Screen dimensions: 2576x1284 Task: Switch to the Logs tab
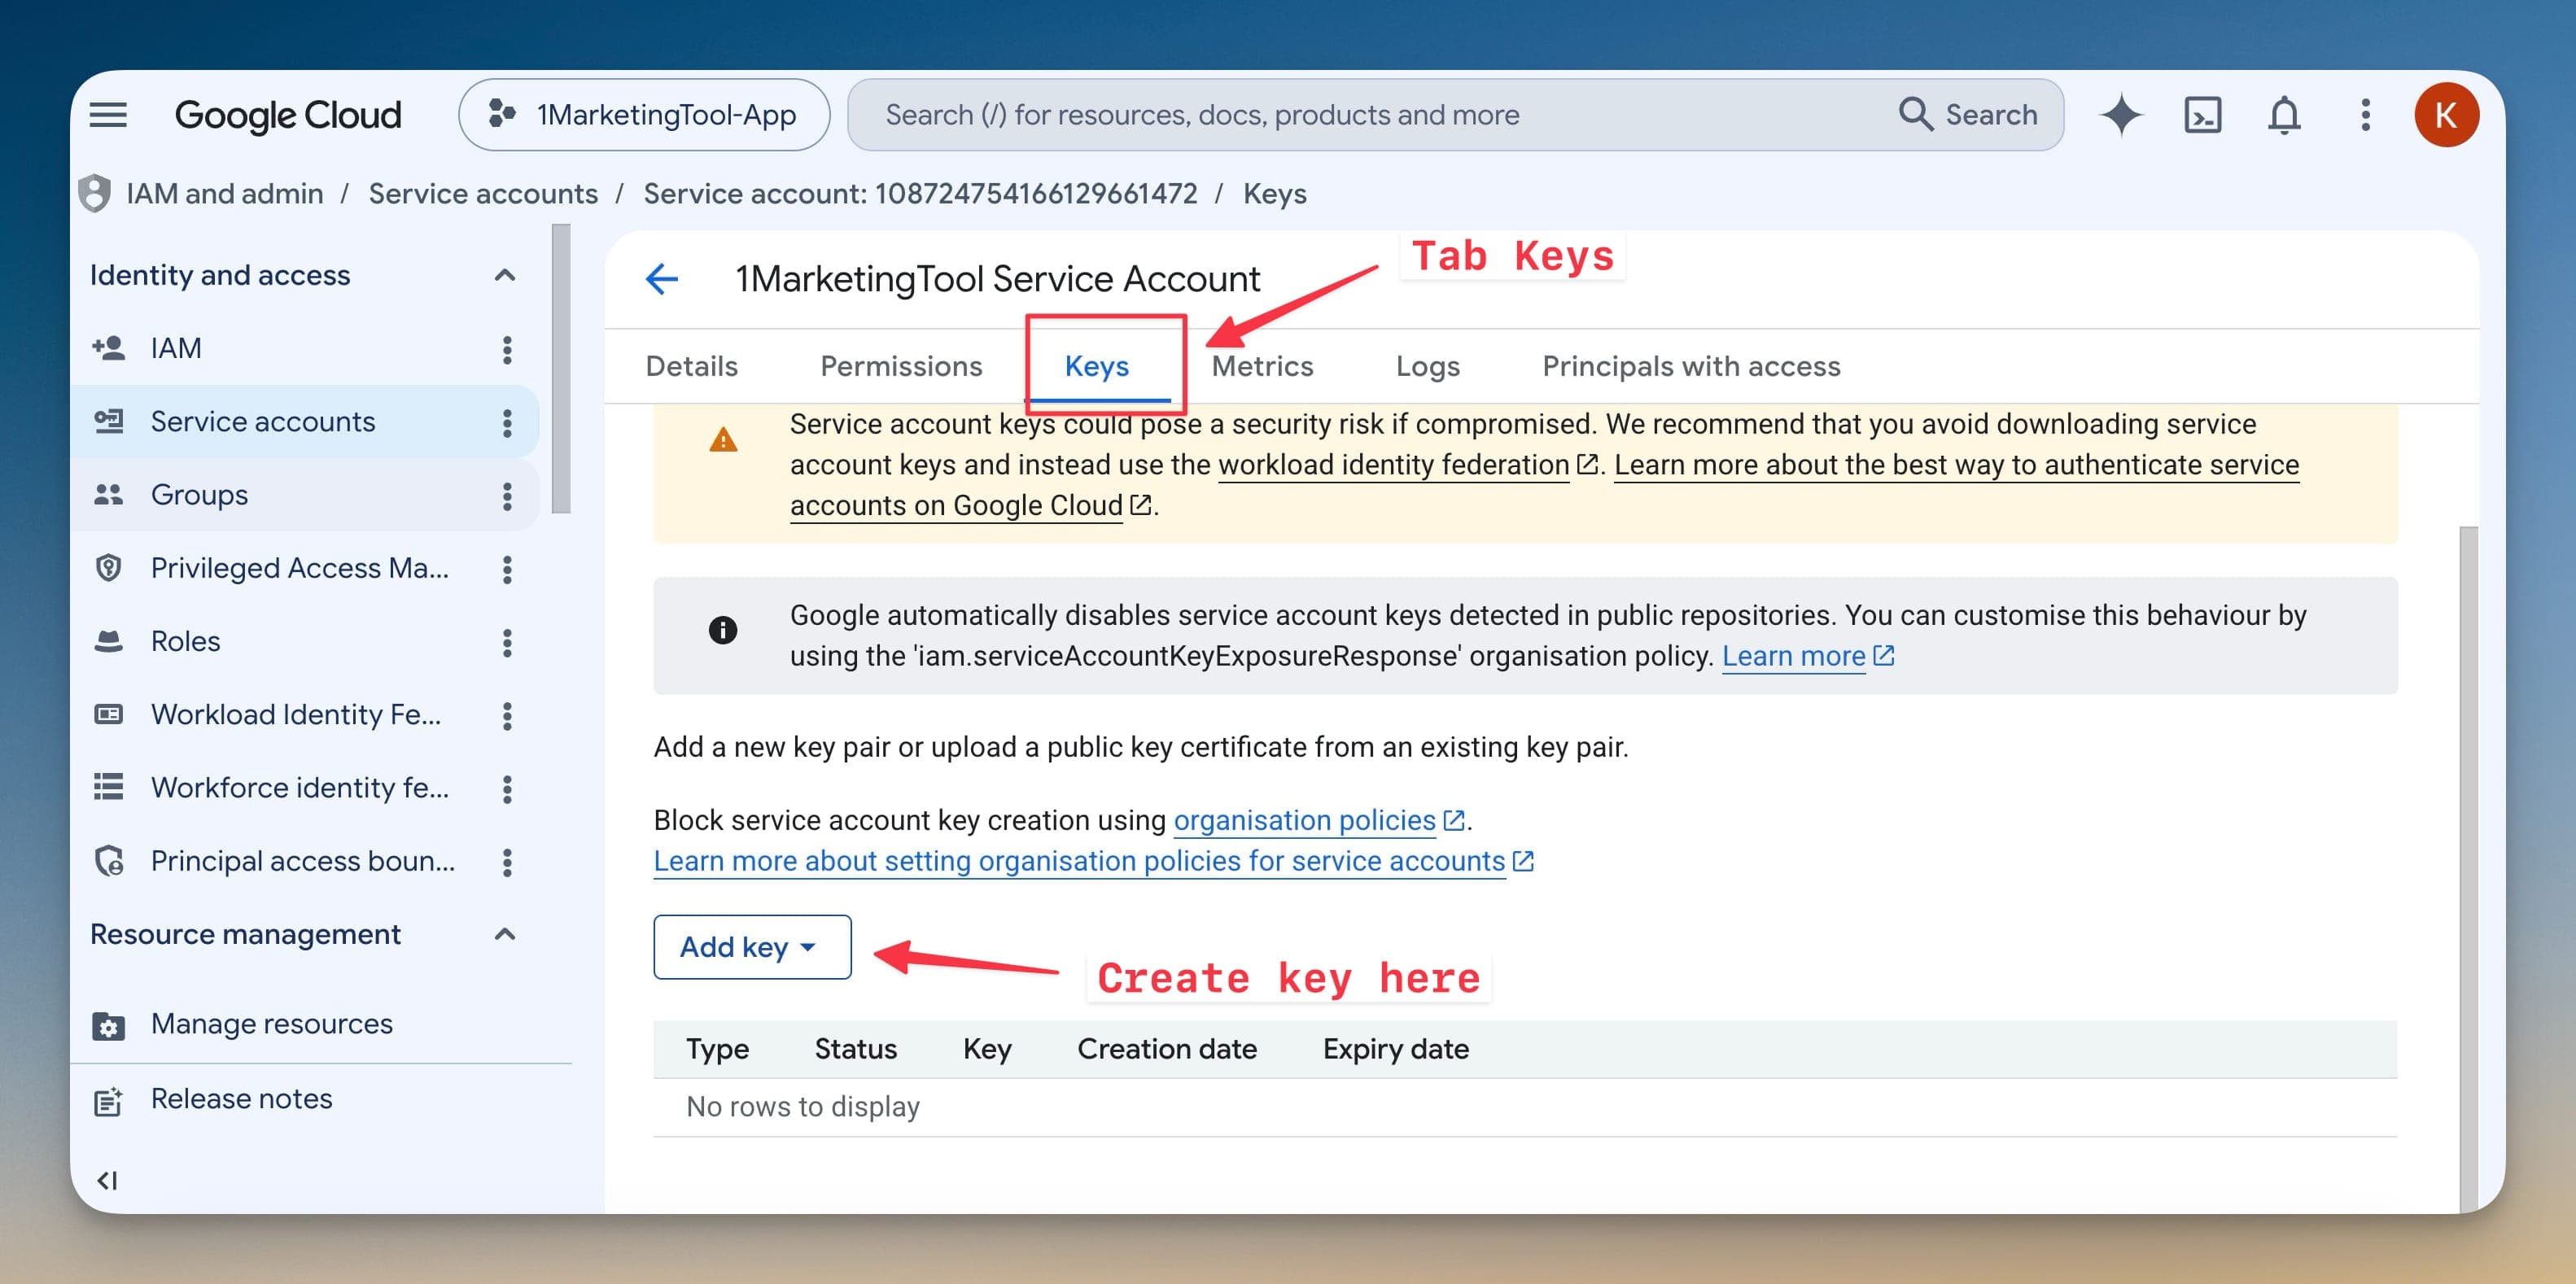tap(1427, 366)
